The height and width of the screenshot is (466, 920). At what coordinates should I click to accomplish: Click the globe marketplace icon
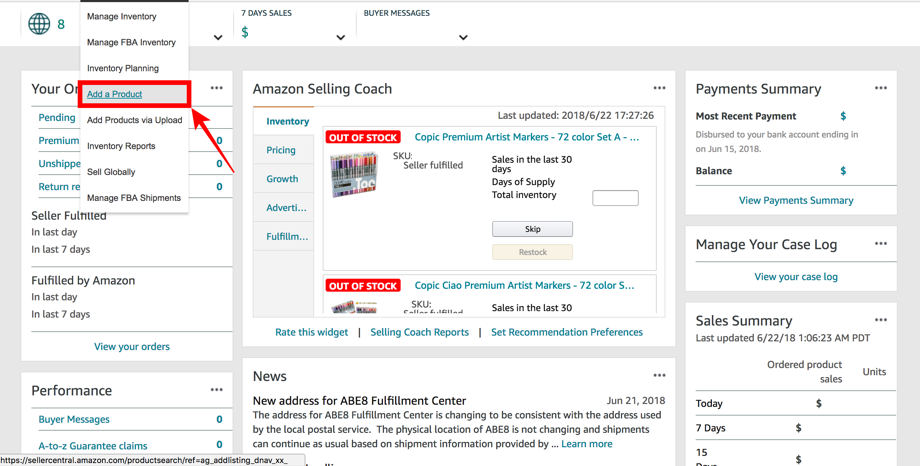39,24
